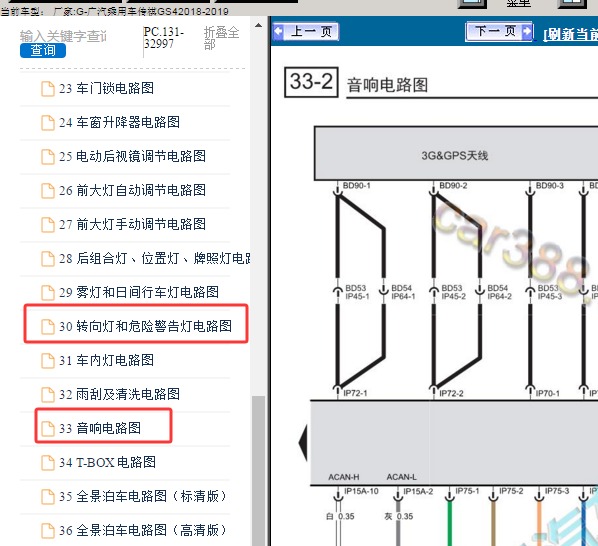Open 32 雨刮及清洗电路图 entry
This screenshot has height=546, width=598.
119,394
